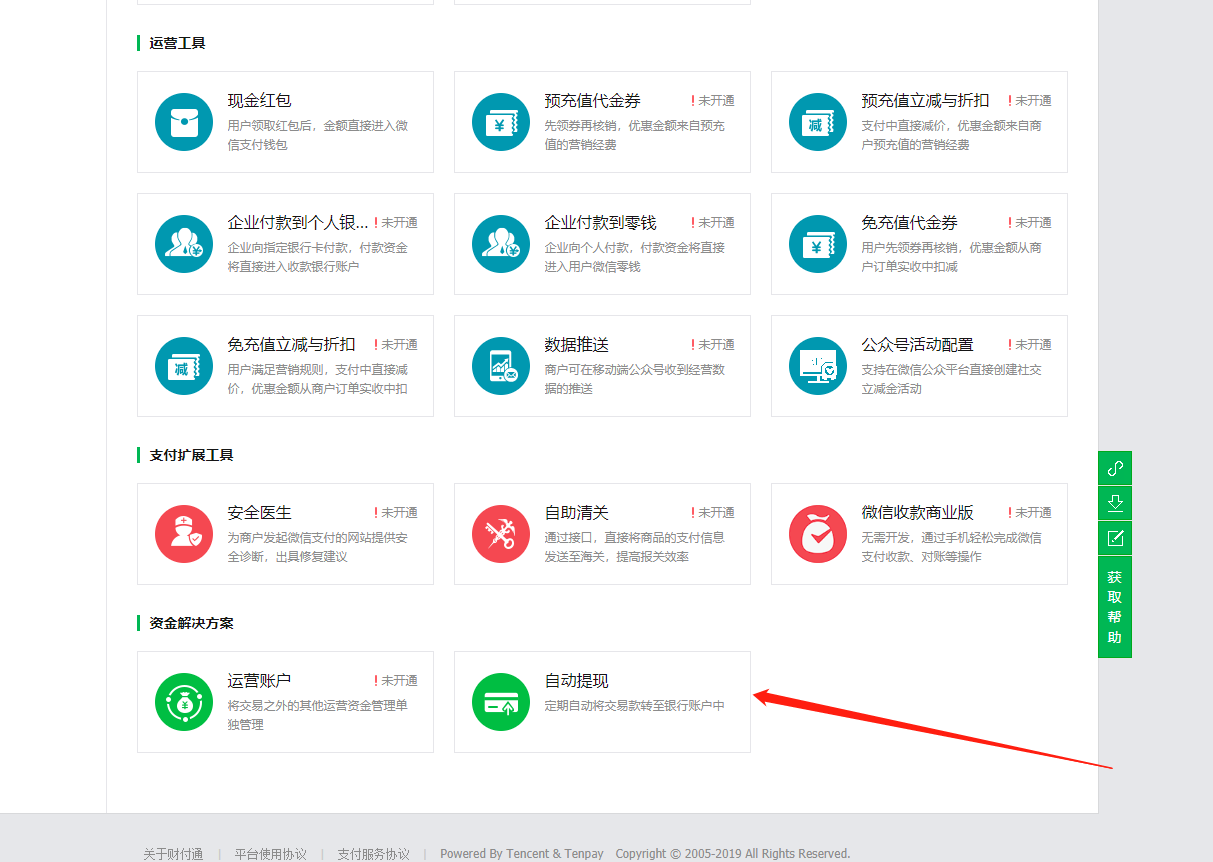Open the 免充值代金券 product card title
Screen dimensions: 1213x862
[909, 223]
